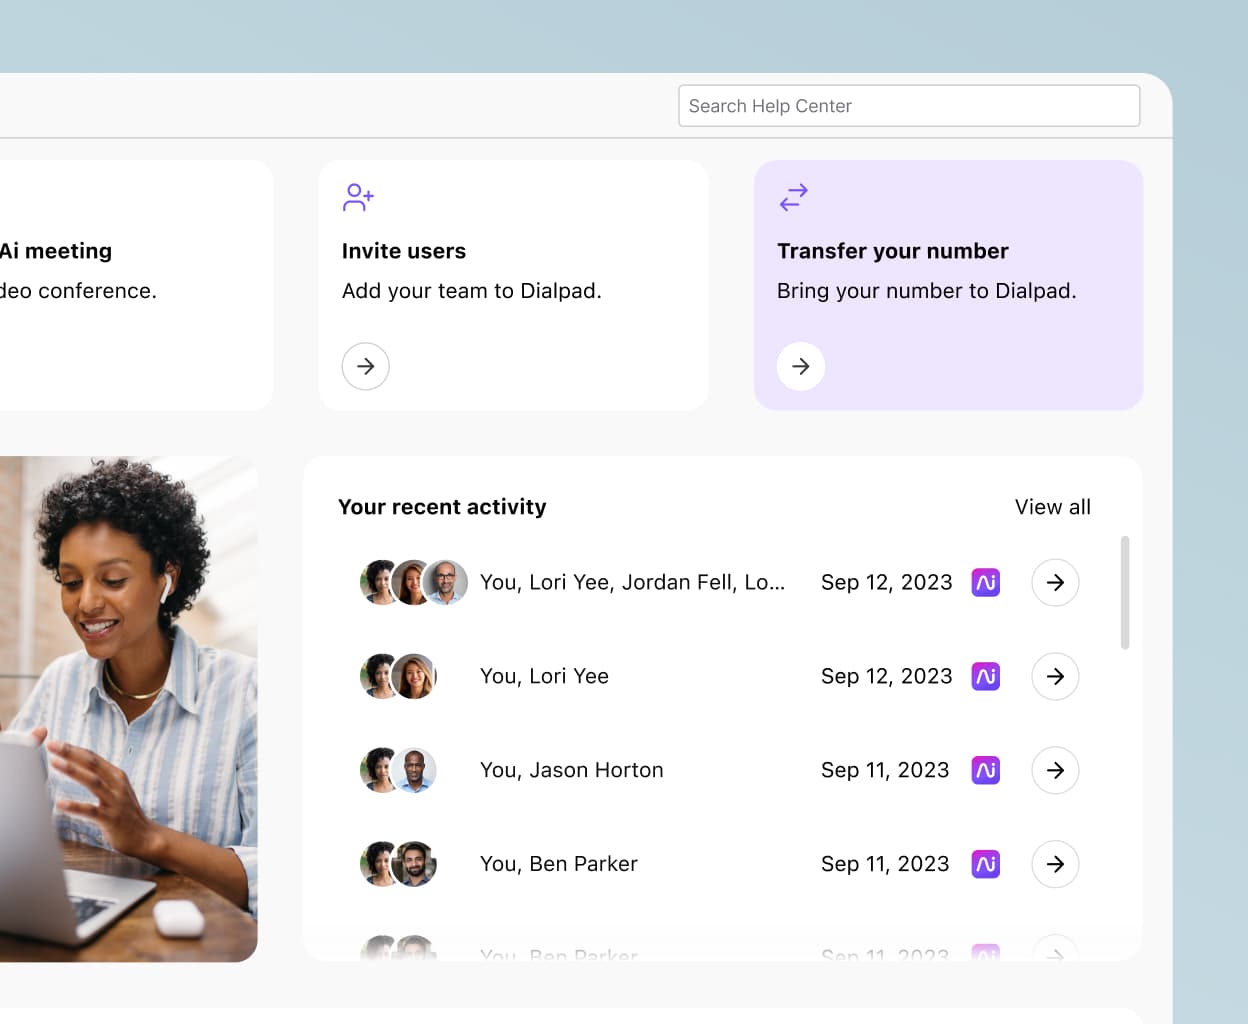The image size is (1248, 1024).
Task: Select the Jason Horton avatar pair
Action: tap(398, 770)
